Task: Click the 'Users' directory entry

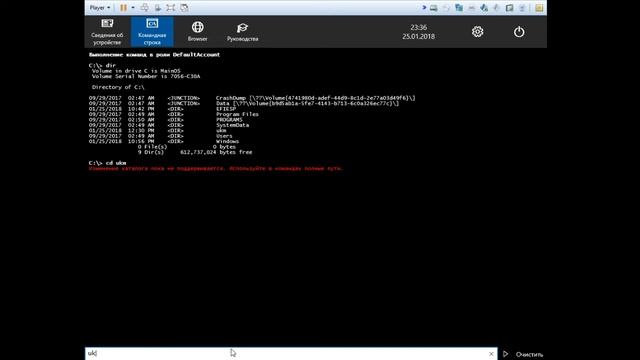Action: (x=224, y=136)
